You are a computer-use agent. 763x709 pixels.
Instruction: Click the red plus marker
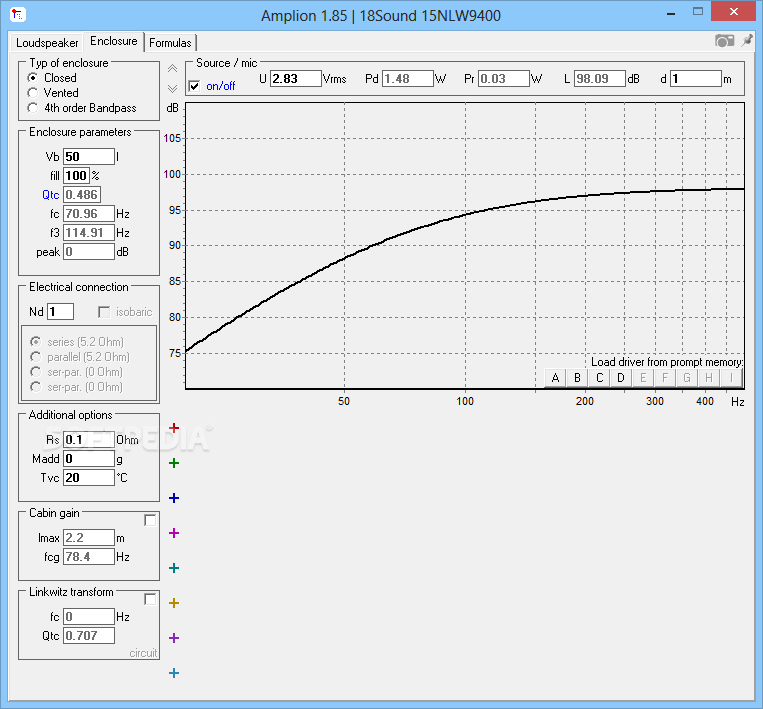(174, 428)
